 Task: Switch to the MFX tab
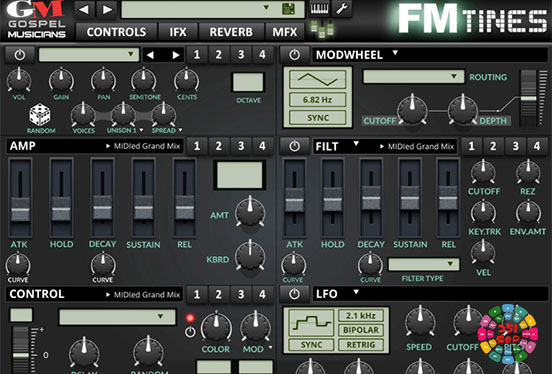pos(285,32)
